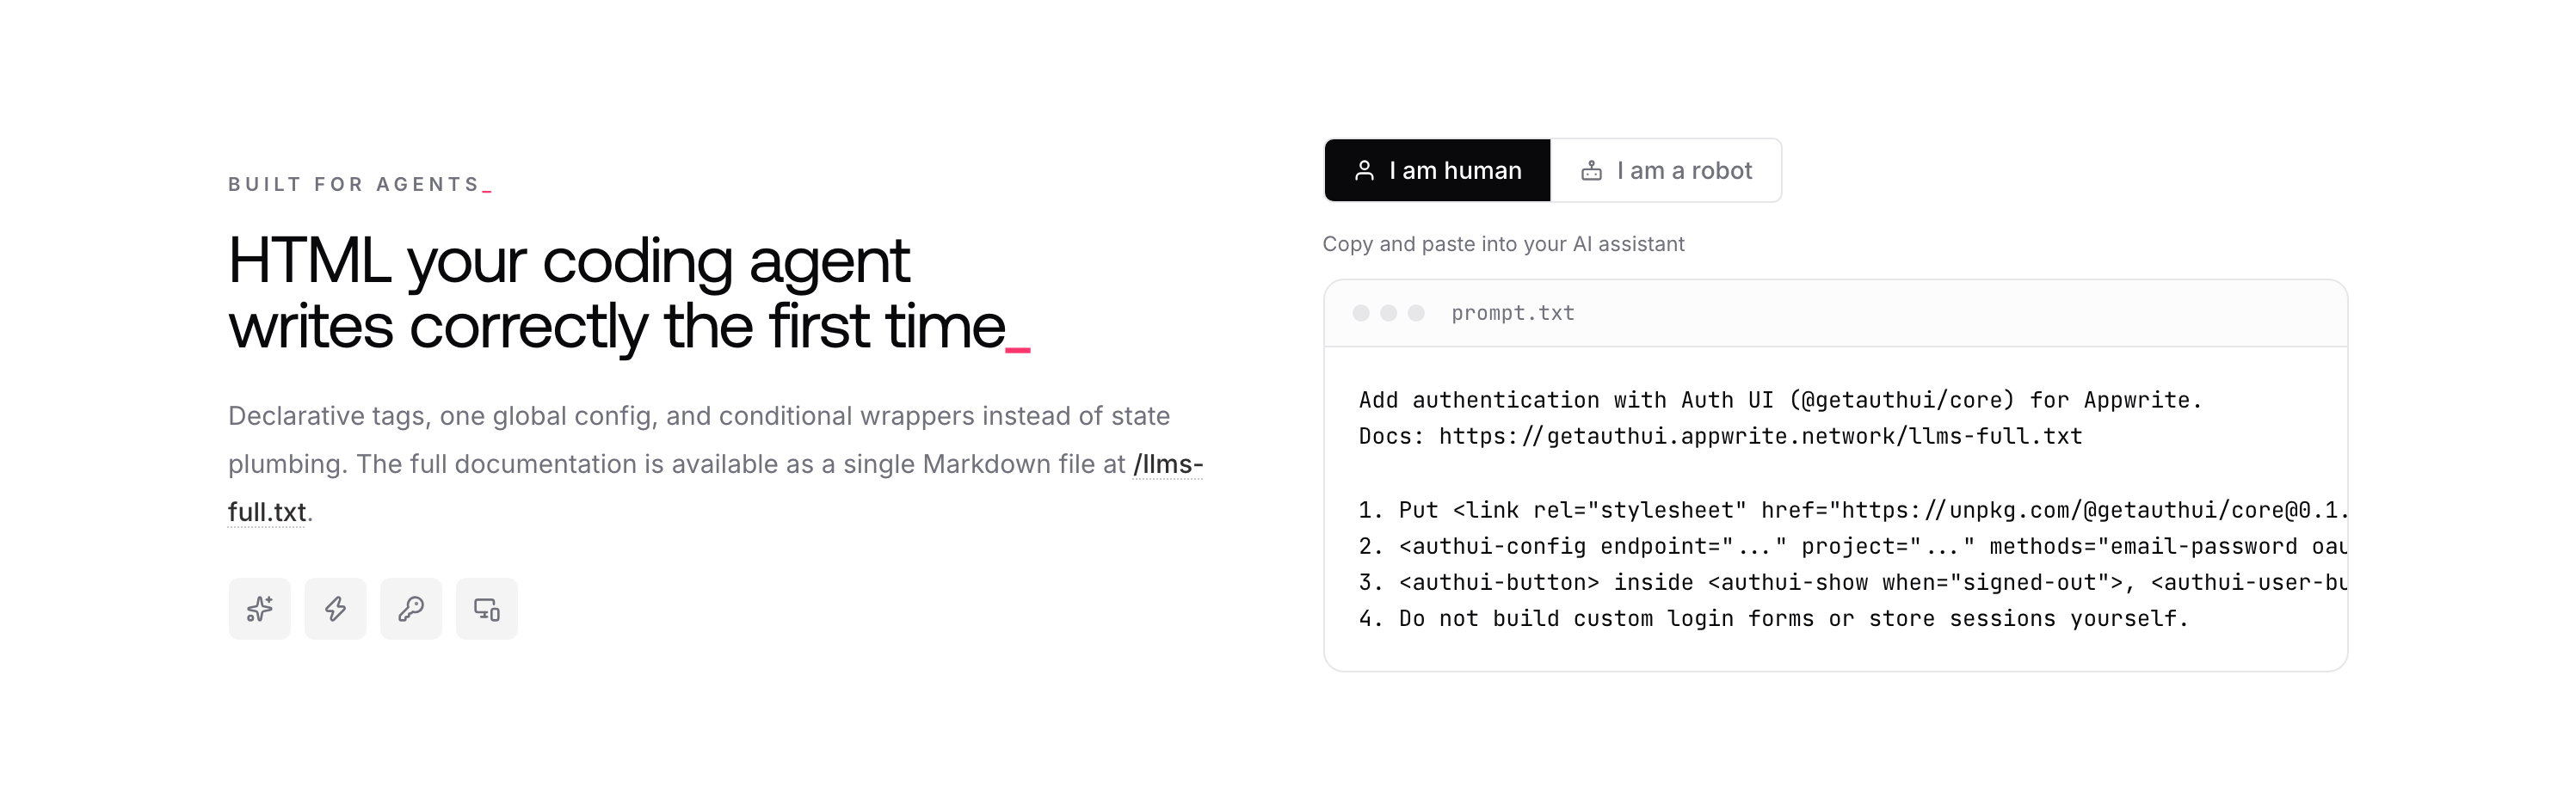
Task: Click the person icon beside I am human
Action: point(1364,171)
